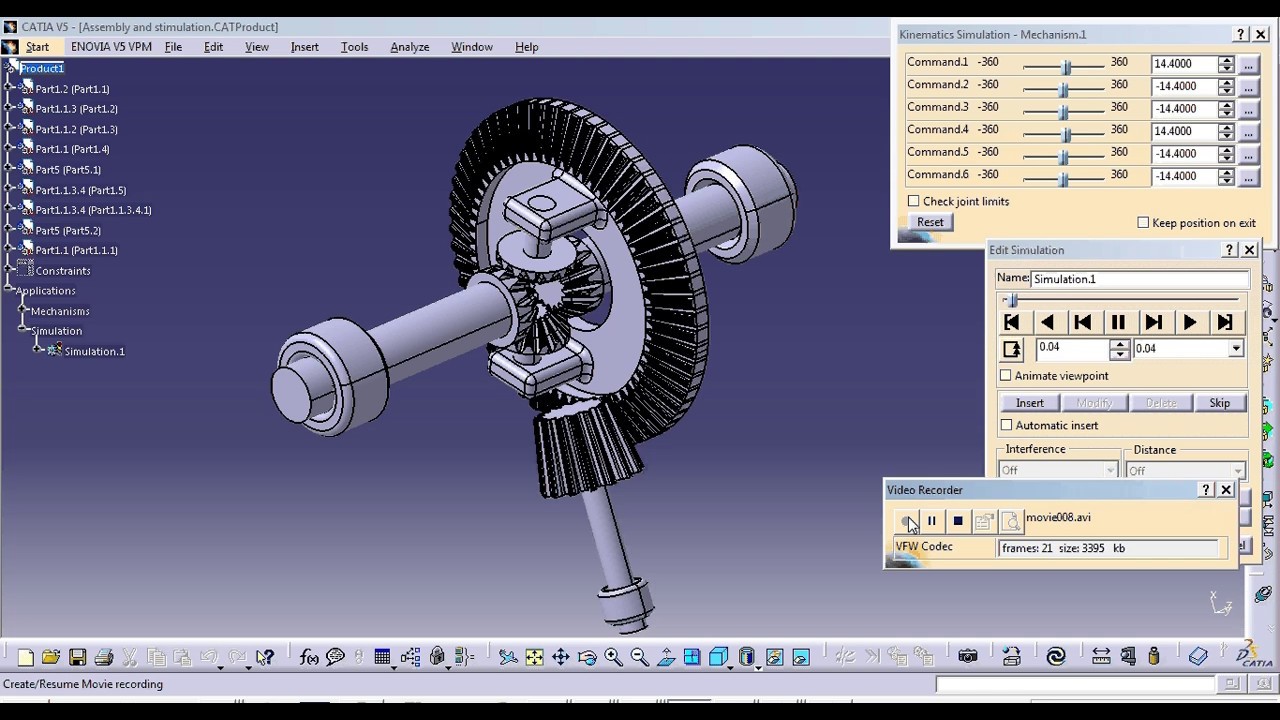The height and width of the screenshot is (720, 1280).
Task: Collapse the Mechanisms tree node
Action: (x=22, y=311)
